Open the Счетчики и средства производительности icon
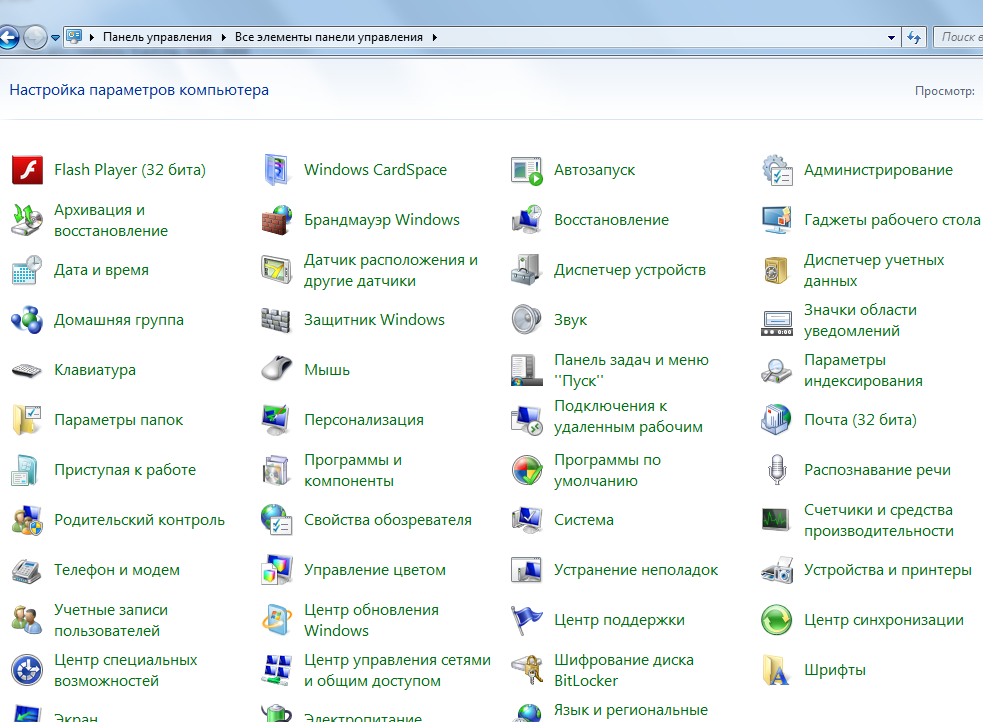983x722 pixels. point(777,520)
